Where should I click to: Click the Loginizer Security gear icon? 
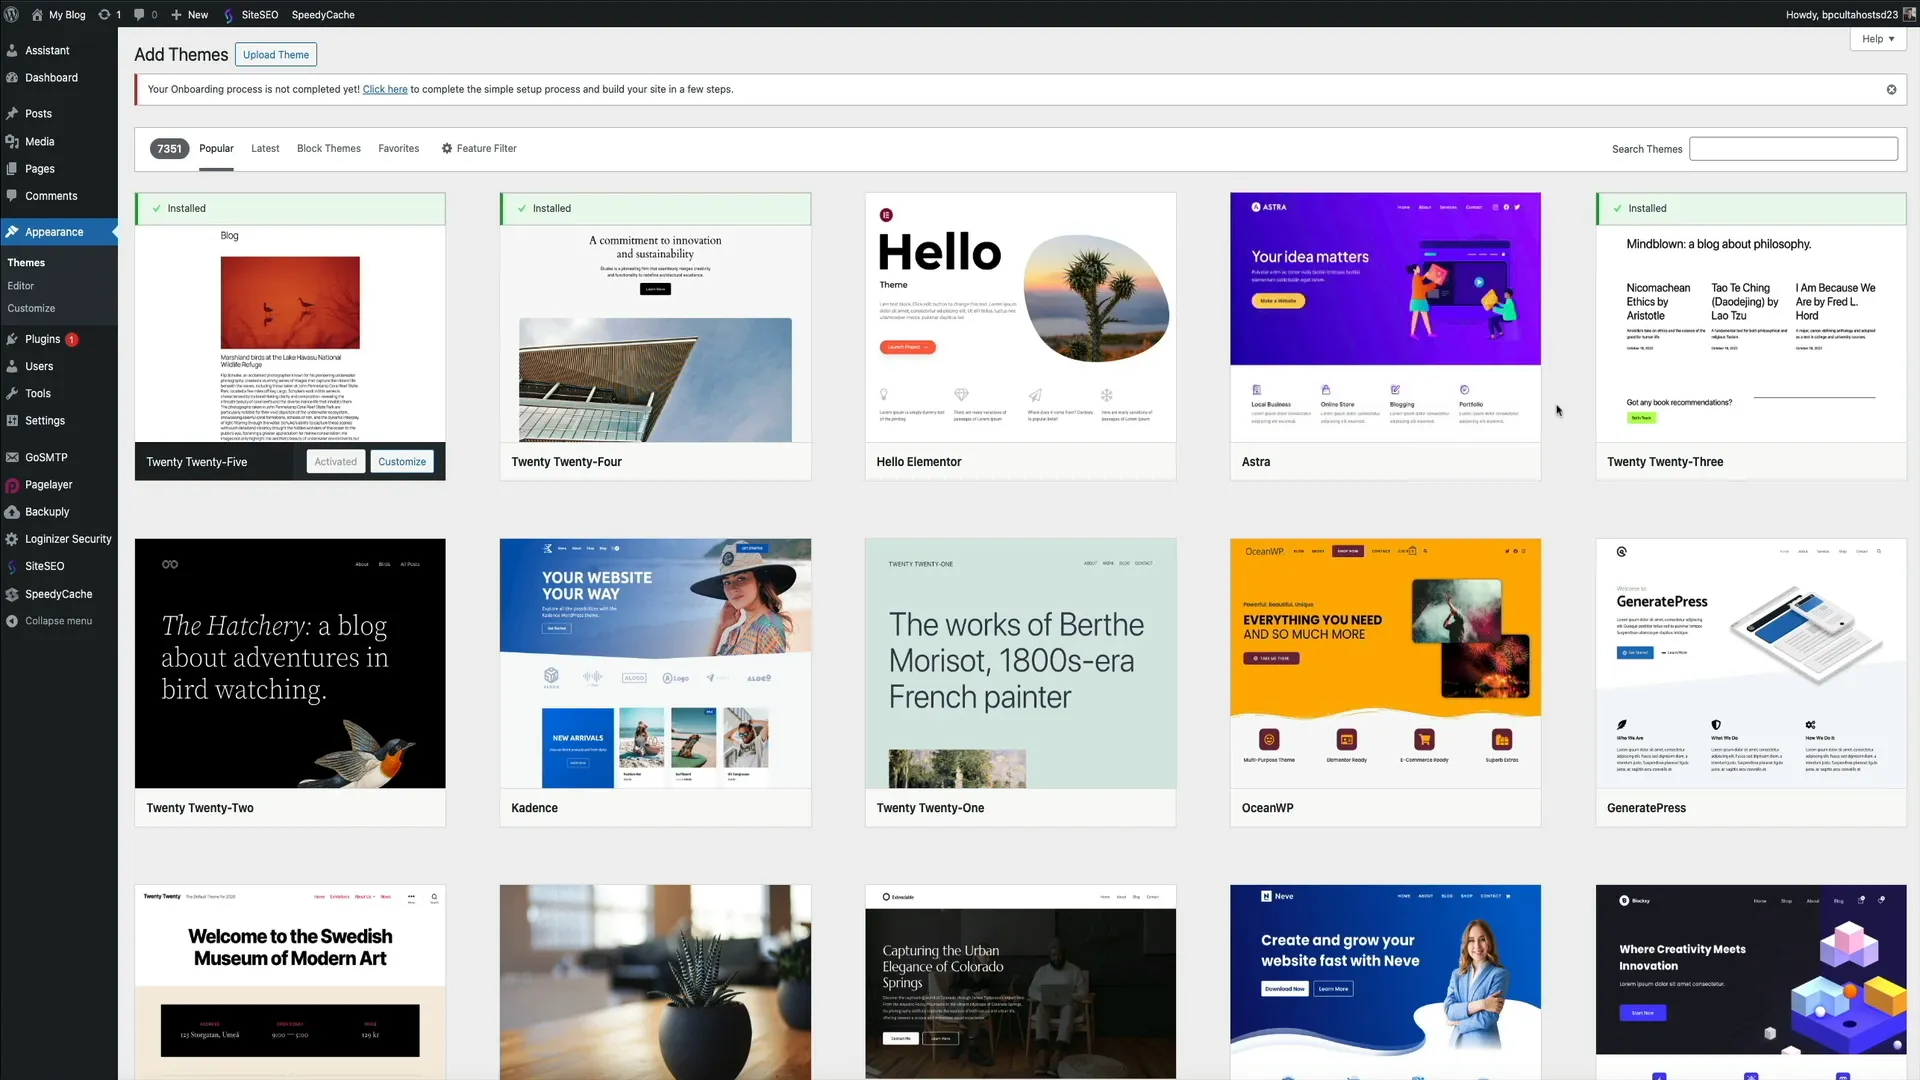12,539
